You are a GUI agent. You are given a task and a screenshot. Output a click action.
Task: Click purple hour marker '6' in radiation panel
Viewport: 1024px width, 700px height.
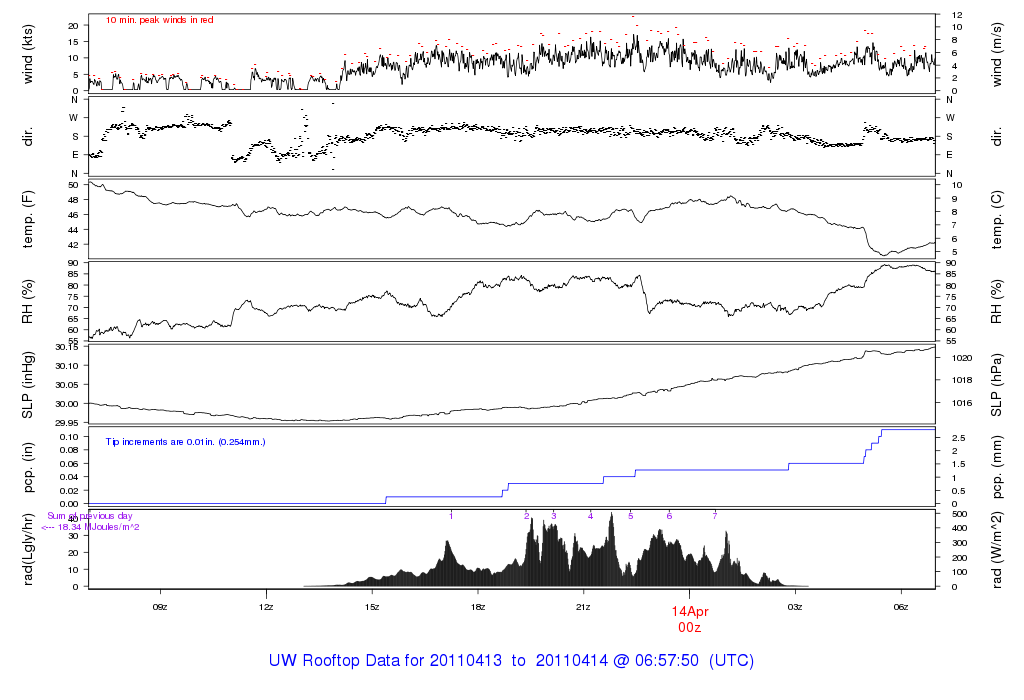(x=669, y=516)
